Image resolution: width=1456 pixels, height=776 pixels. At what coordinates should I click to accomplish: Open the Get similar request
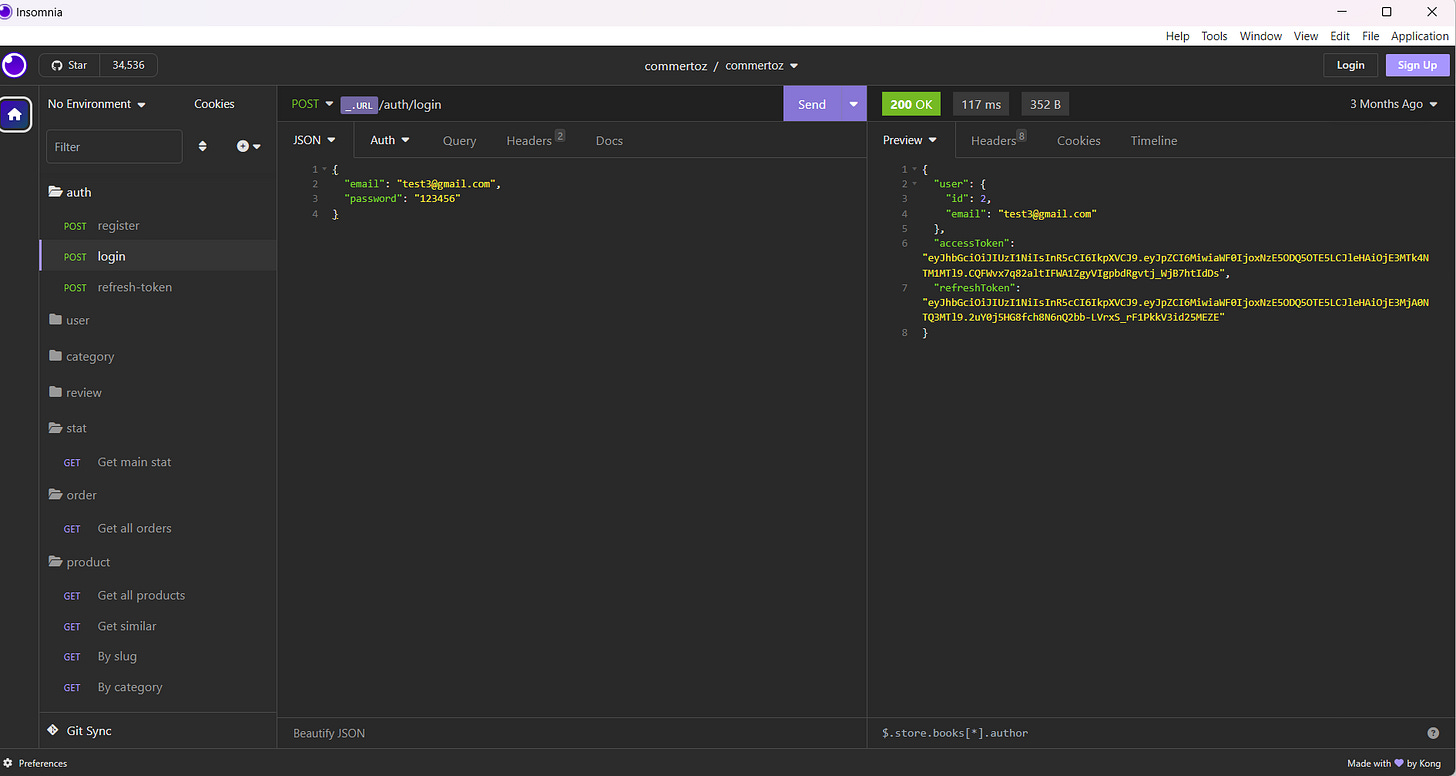point(158,626)
